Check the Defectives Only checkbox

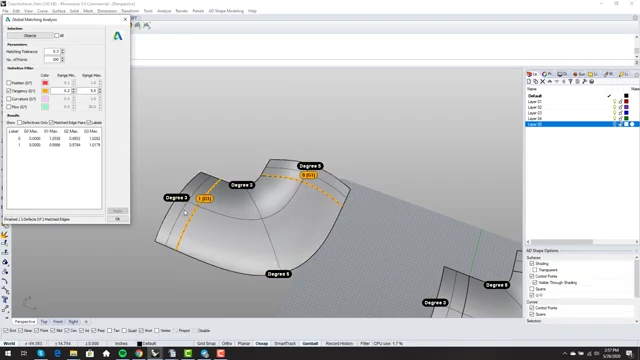point(19,122)
